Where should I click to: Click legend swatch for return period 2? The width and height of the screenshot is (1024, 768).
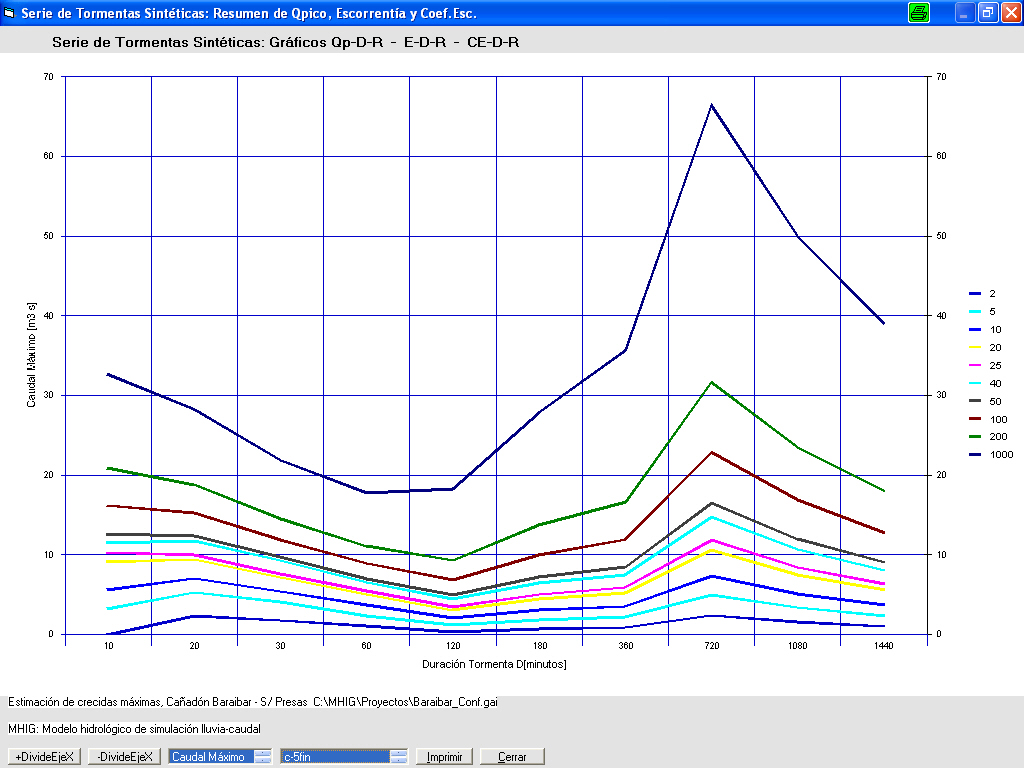tap(975, 294)
